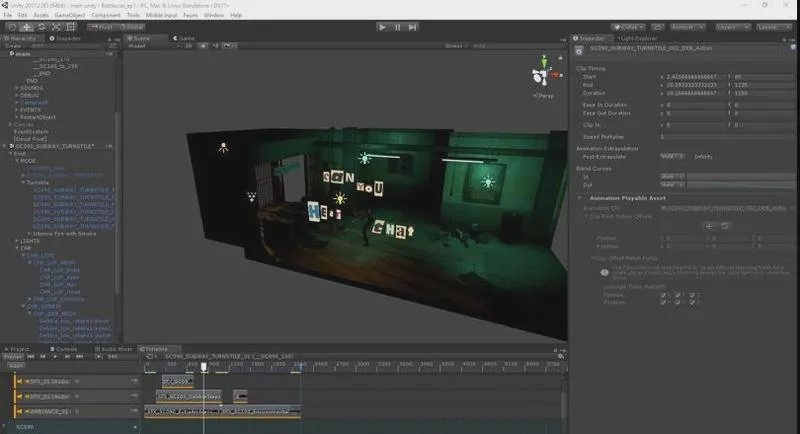The image size is (800, 434).
Task: Open Post-Extrapolate Hold dropdown
Action: click(x=672, y=156)
